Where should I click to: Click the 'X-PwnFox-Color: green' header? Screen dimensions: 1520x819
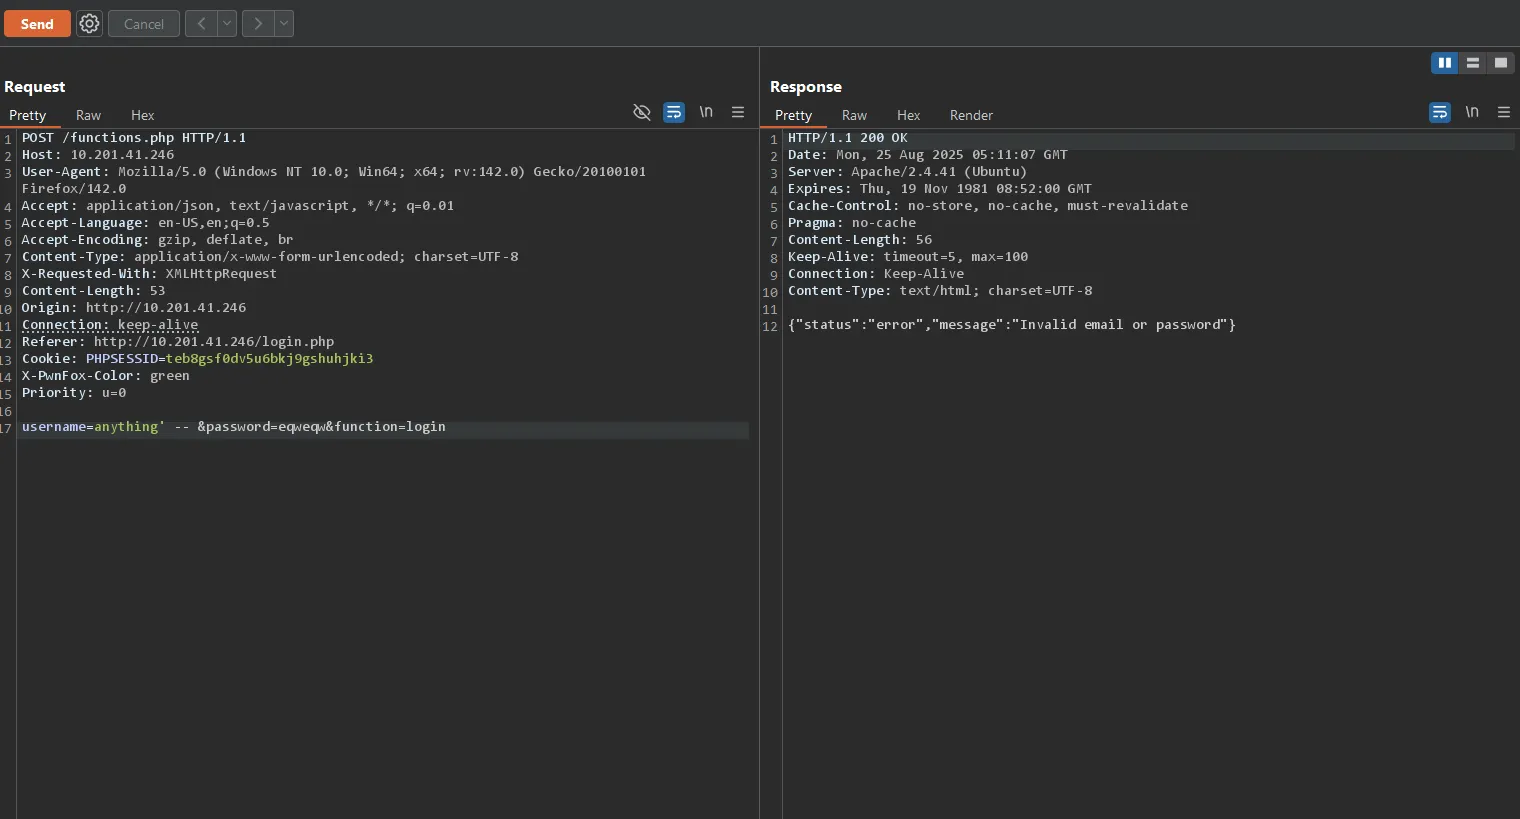pos(106,376)
